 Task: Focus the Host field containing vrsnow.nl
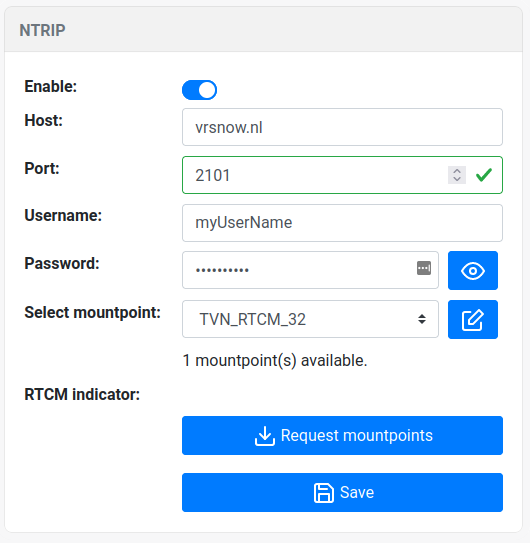(342, 127)
